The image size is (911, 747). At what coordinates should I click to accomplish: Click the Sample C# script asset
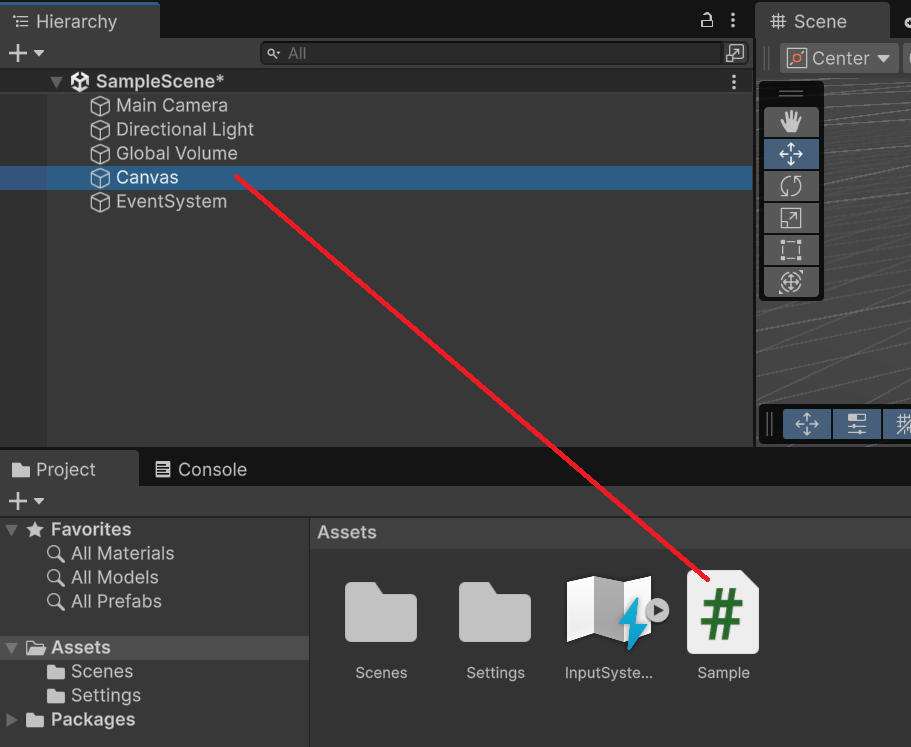[722, 613]
